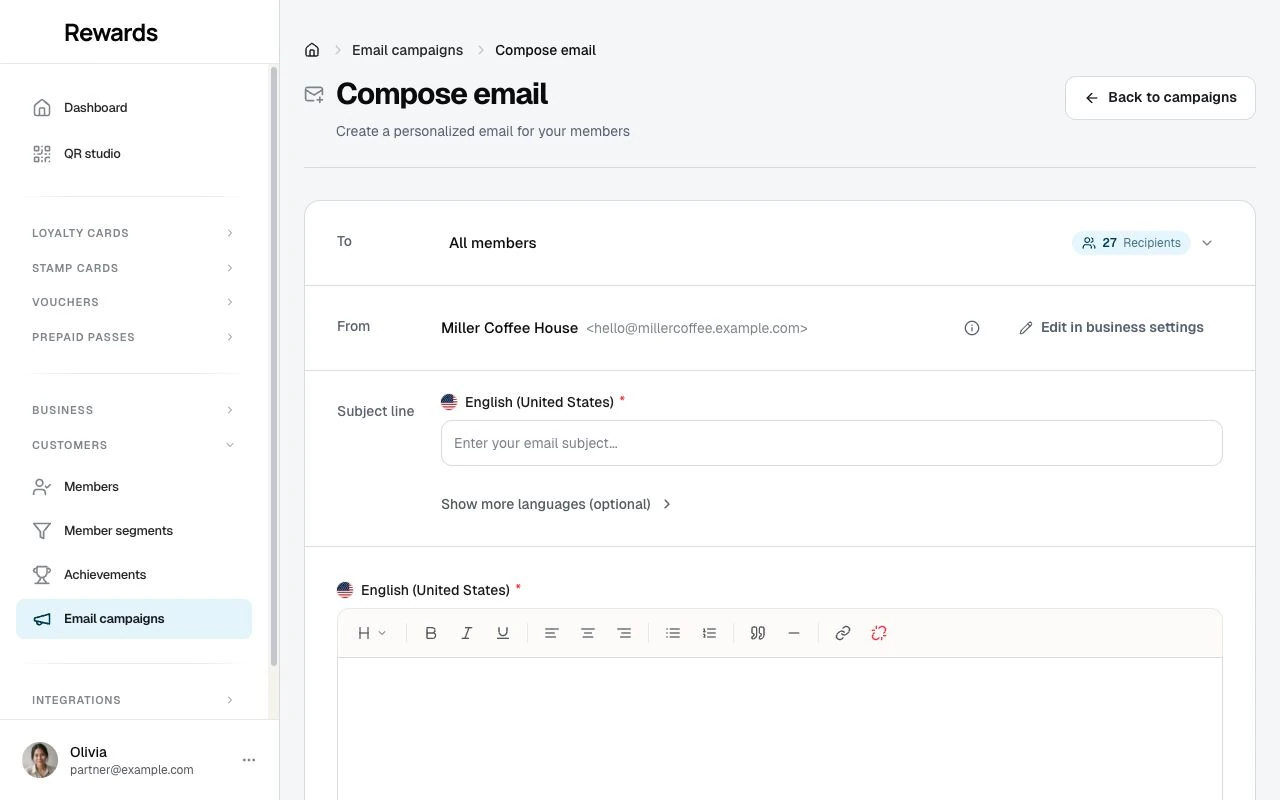Screen dimensions: 1280x800
Task: Click Back to campaigns button
Action: click(x=1160, y=98)
